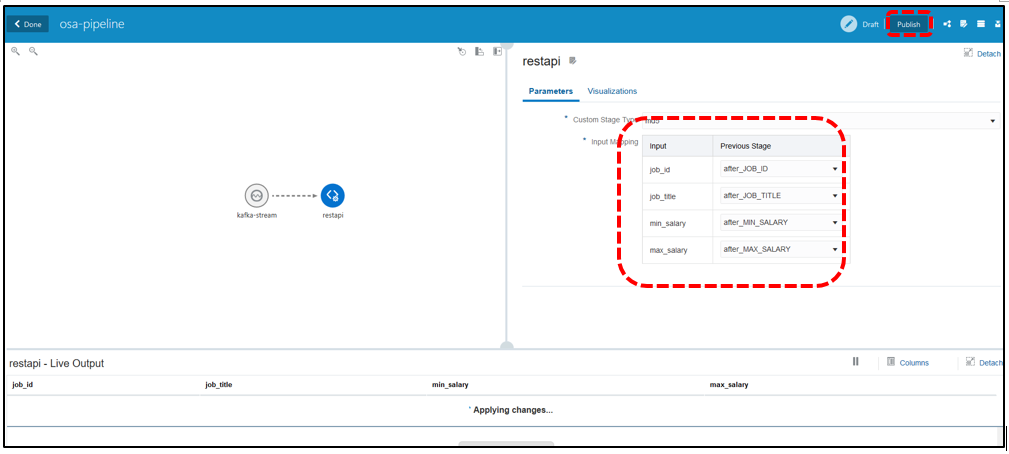Click the Columns icon in Live Output

(891, 362)
